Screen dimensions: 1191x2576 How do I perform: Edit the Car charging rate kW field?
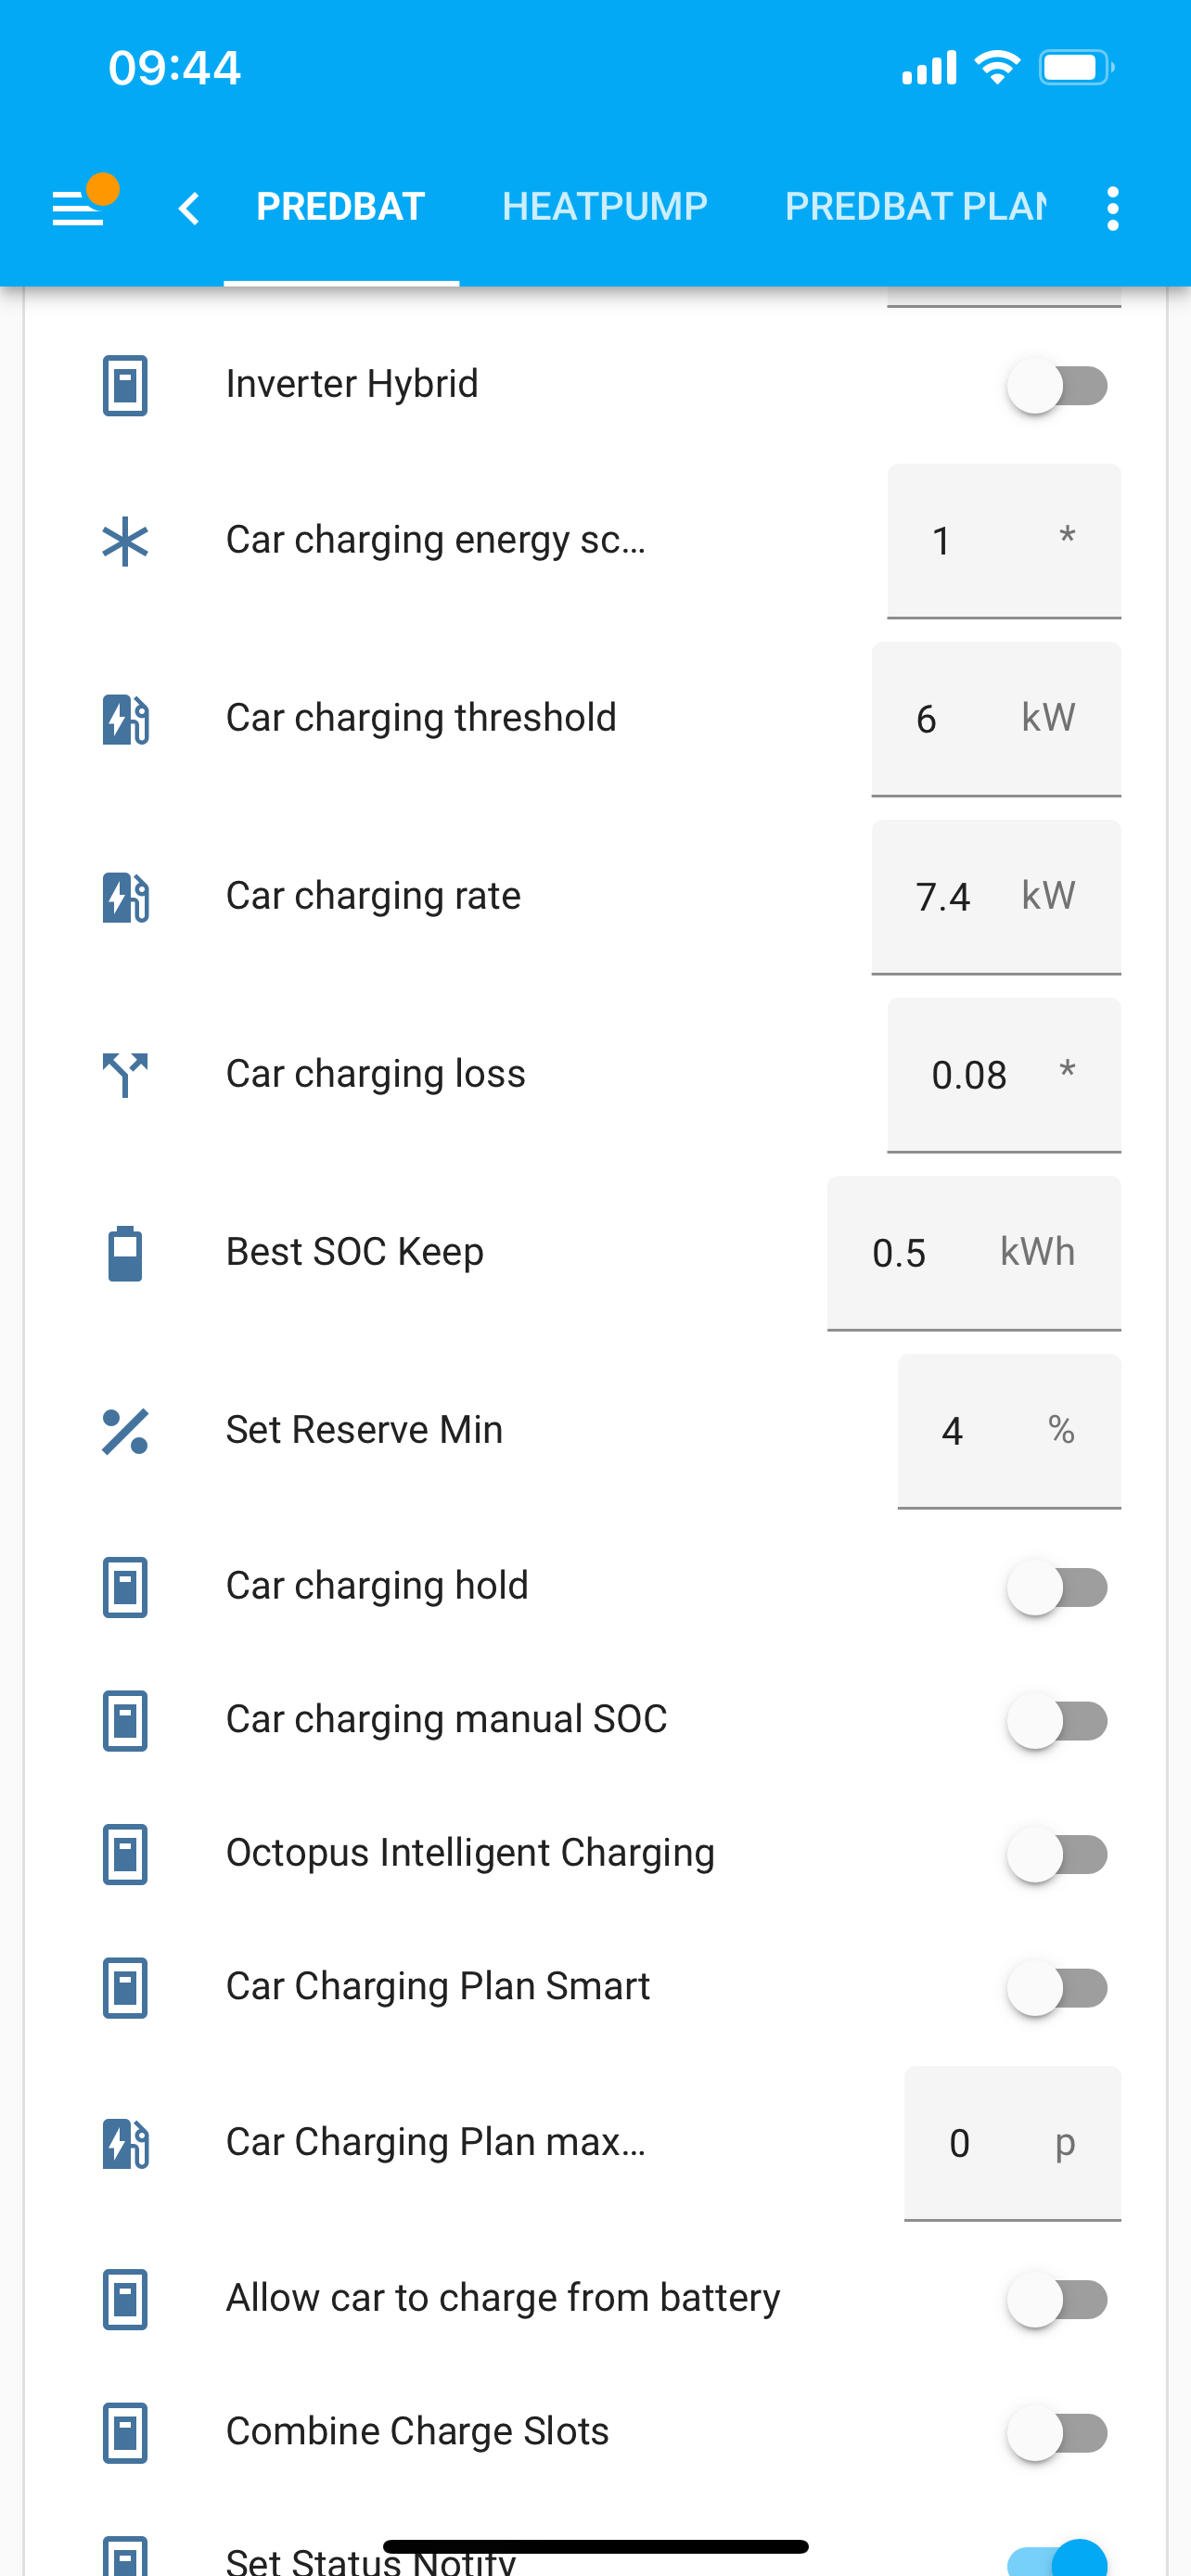(996, 897)
